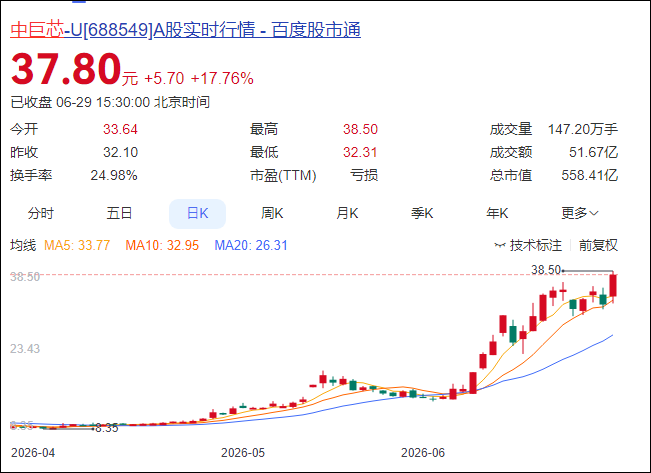Image resolution: width=651 pixels, height=473 pixels.
Task: Click the 成交量 value 147.20万手
Action: point(583,130)
